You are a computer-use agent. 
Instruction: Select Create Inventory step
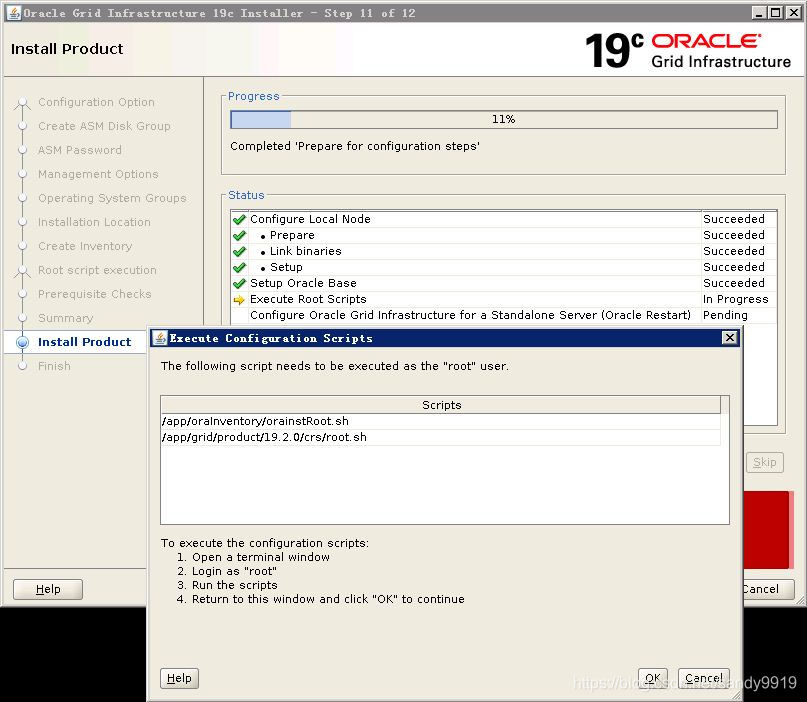(85, 246)
